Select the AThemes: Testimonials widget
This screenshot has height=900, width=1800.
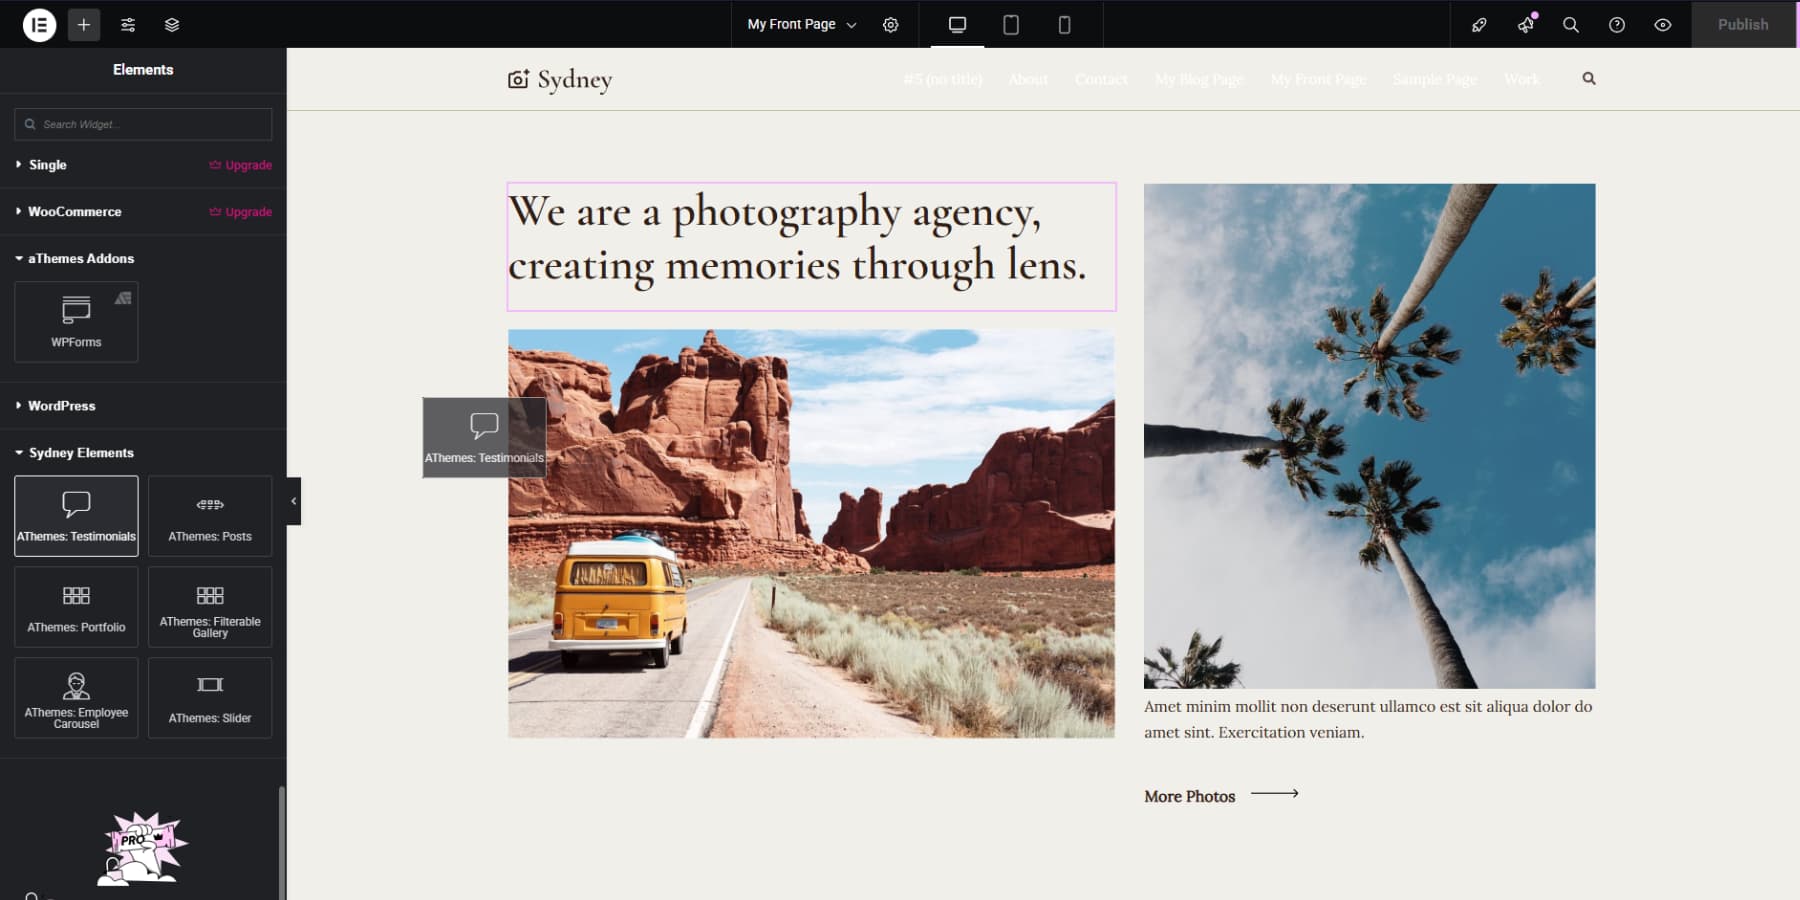click(x=76, y=516)
